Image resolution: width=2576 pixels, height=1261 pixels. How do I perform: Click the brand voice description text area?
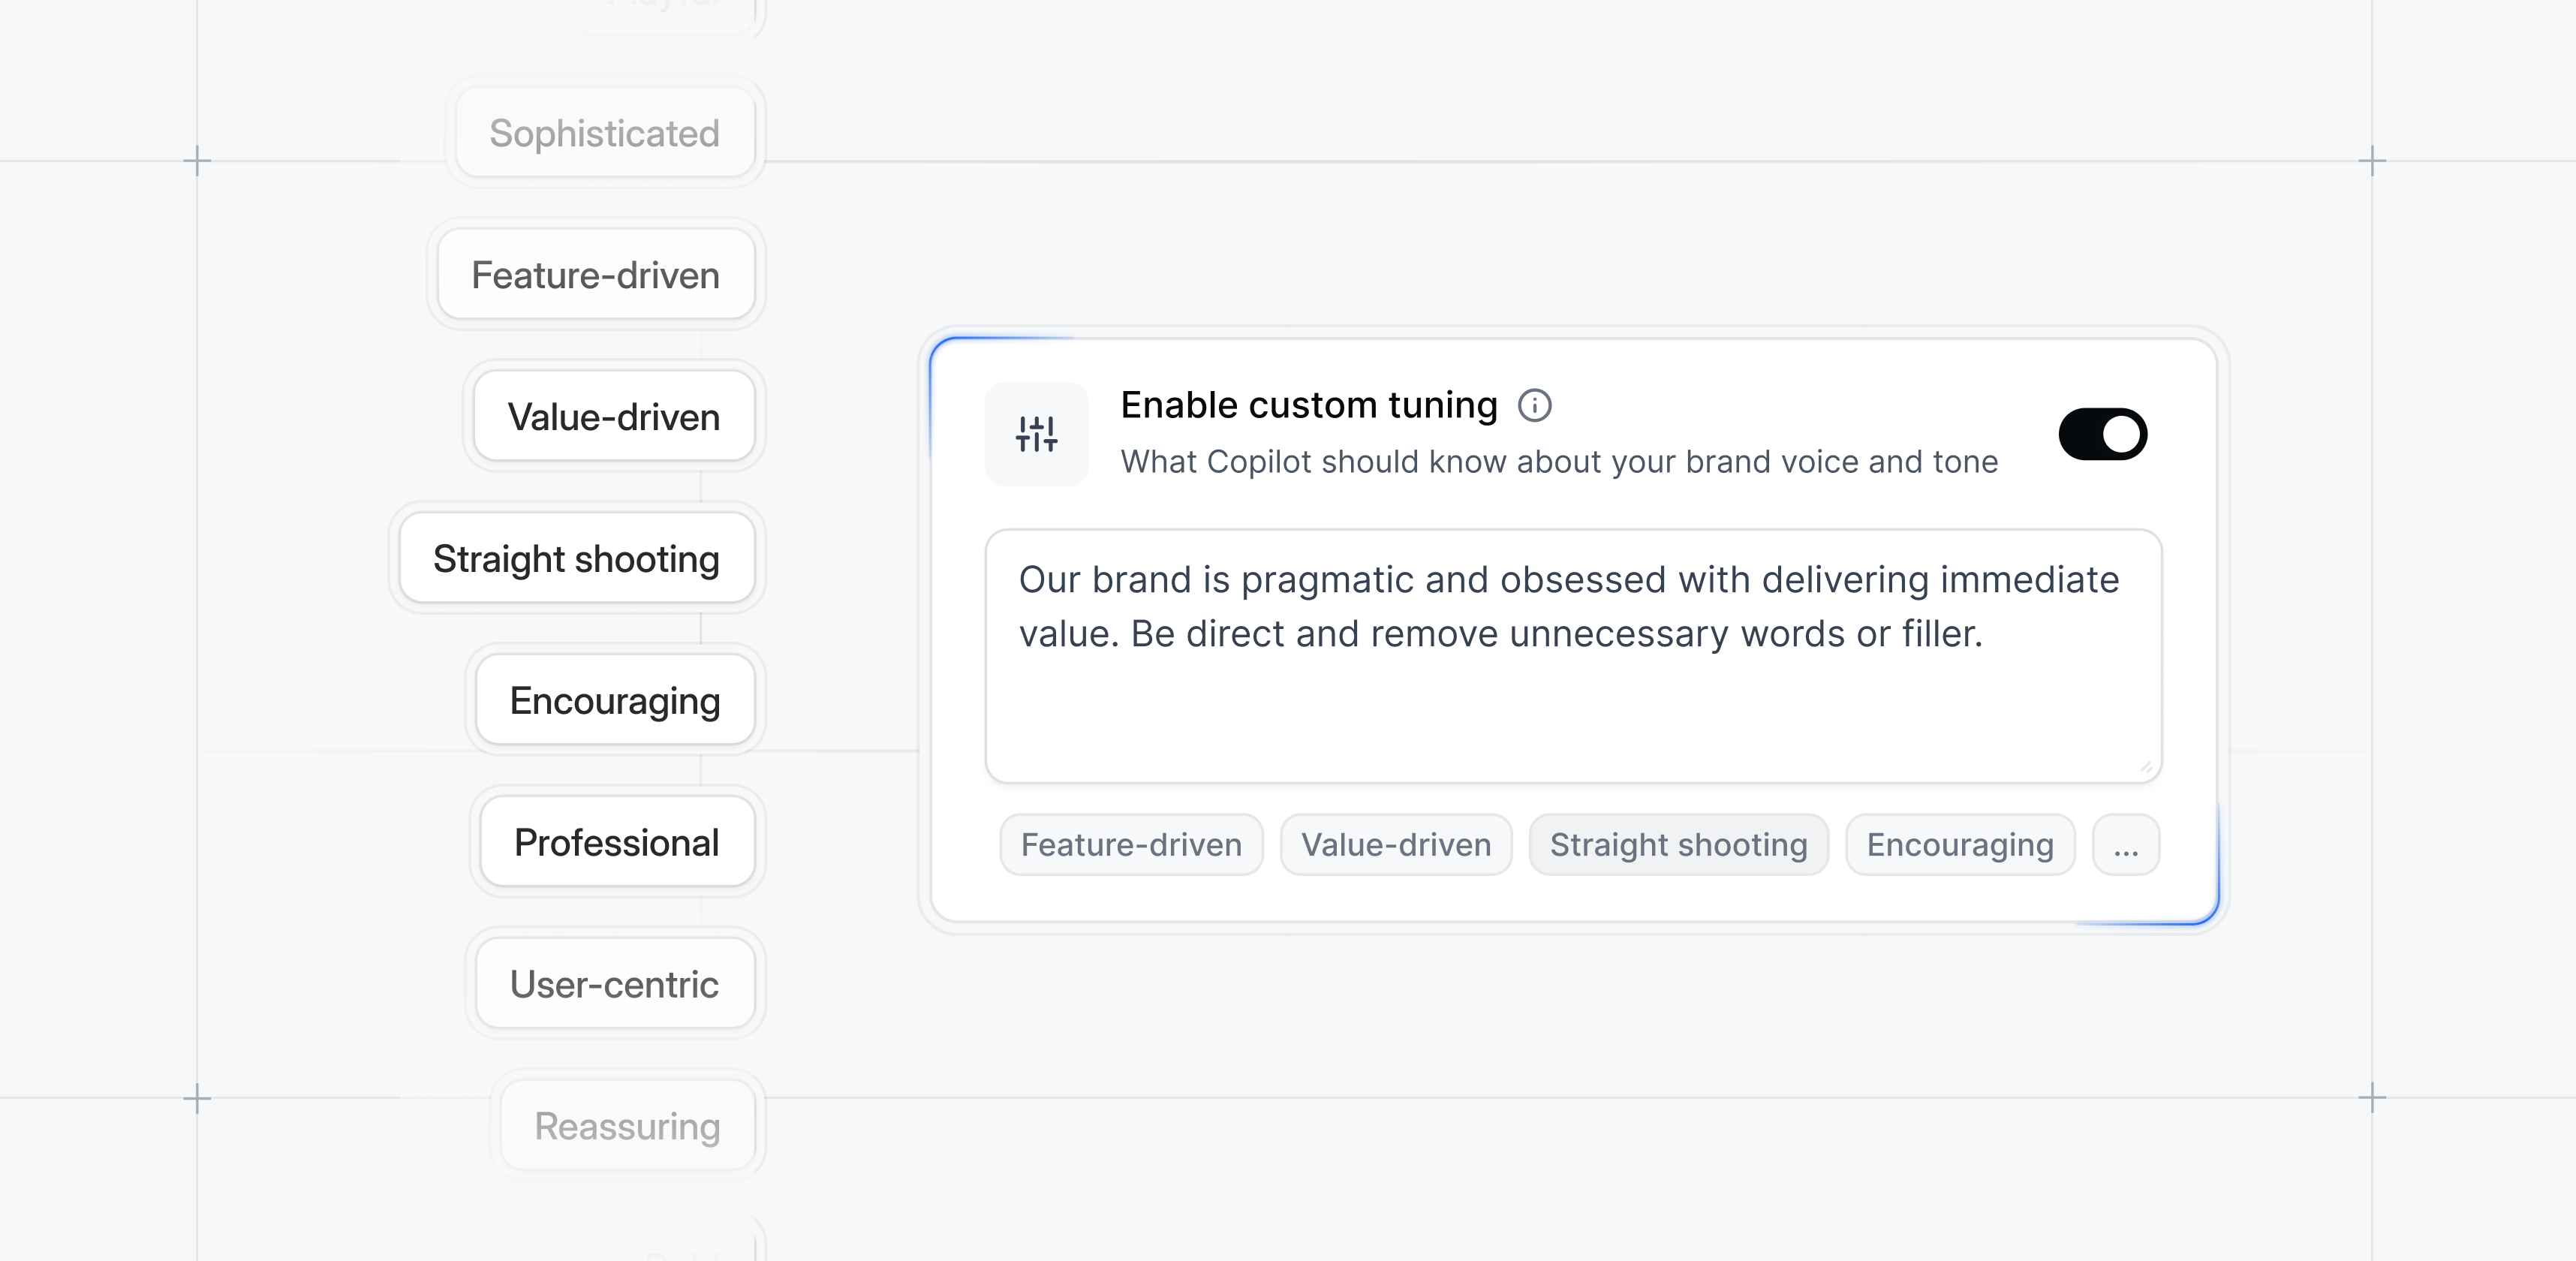(x=1572, y=690)
